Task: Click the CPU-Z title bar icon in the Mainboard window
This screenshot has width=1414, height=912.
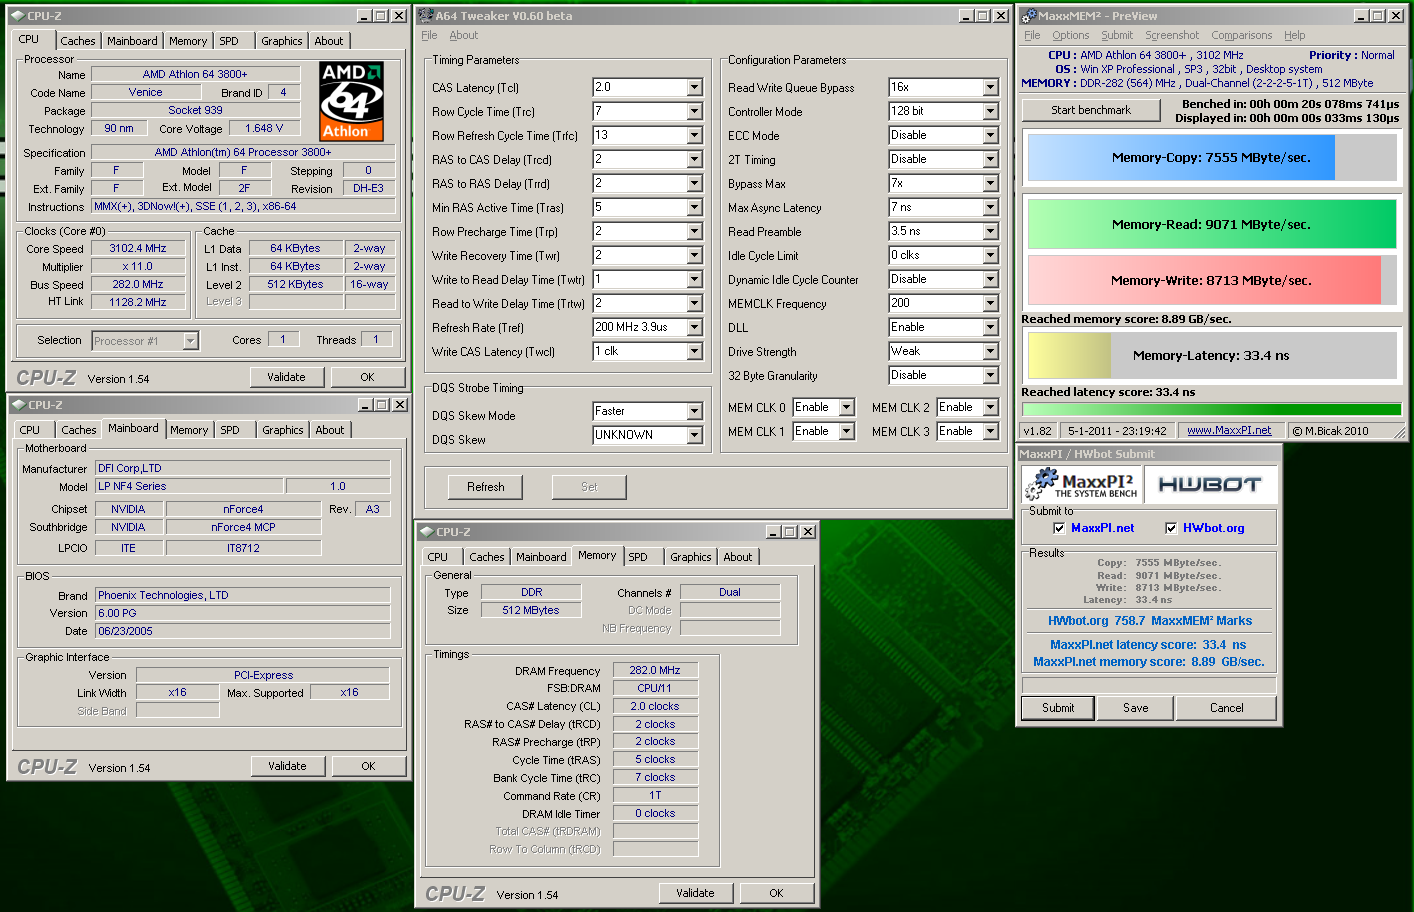Action: 18,405
